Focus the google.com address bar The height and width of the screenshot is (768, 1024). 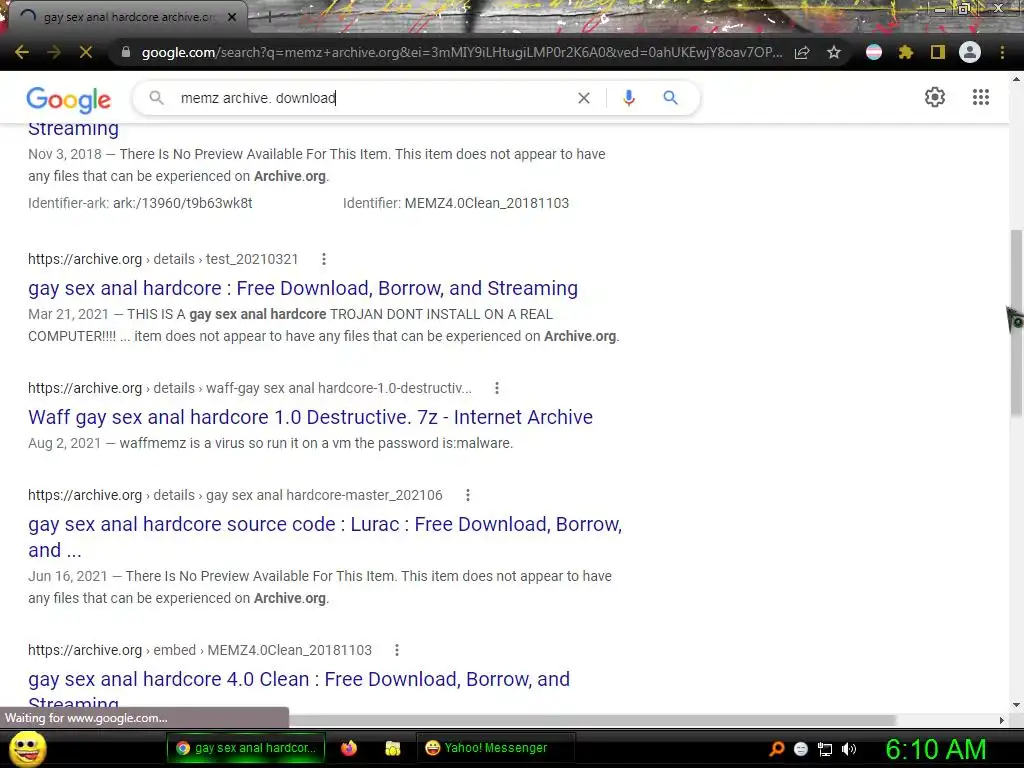461,52
